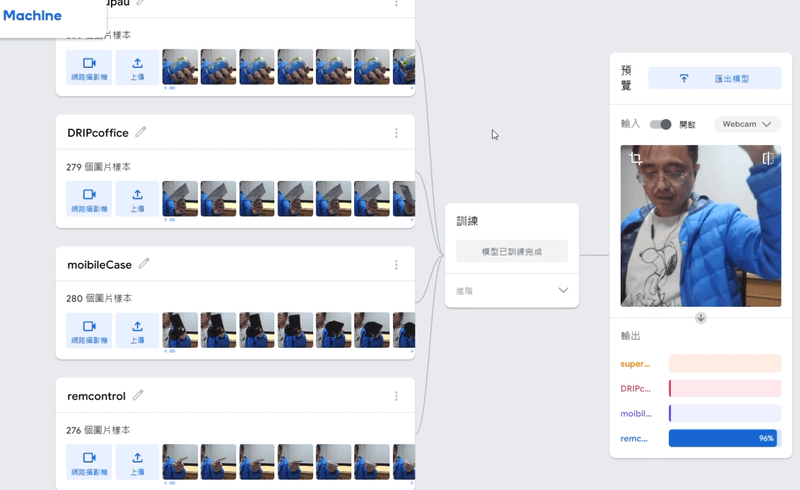This screenshot has height=490, width=800.
Task: Open the Webcam source dropdown
Action: 747,124
